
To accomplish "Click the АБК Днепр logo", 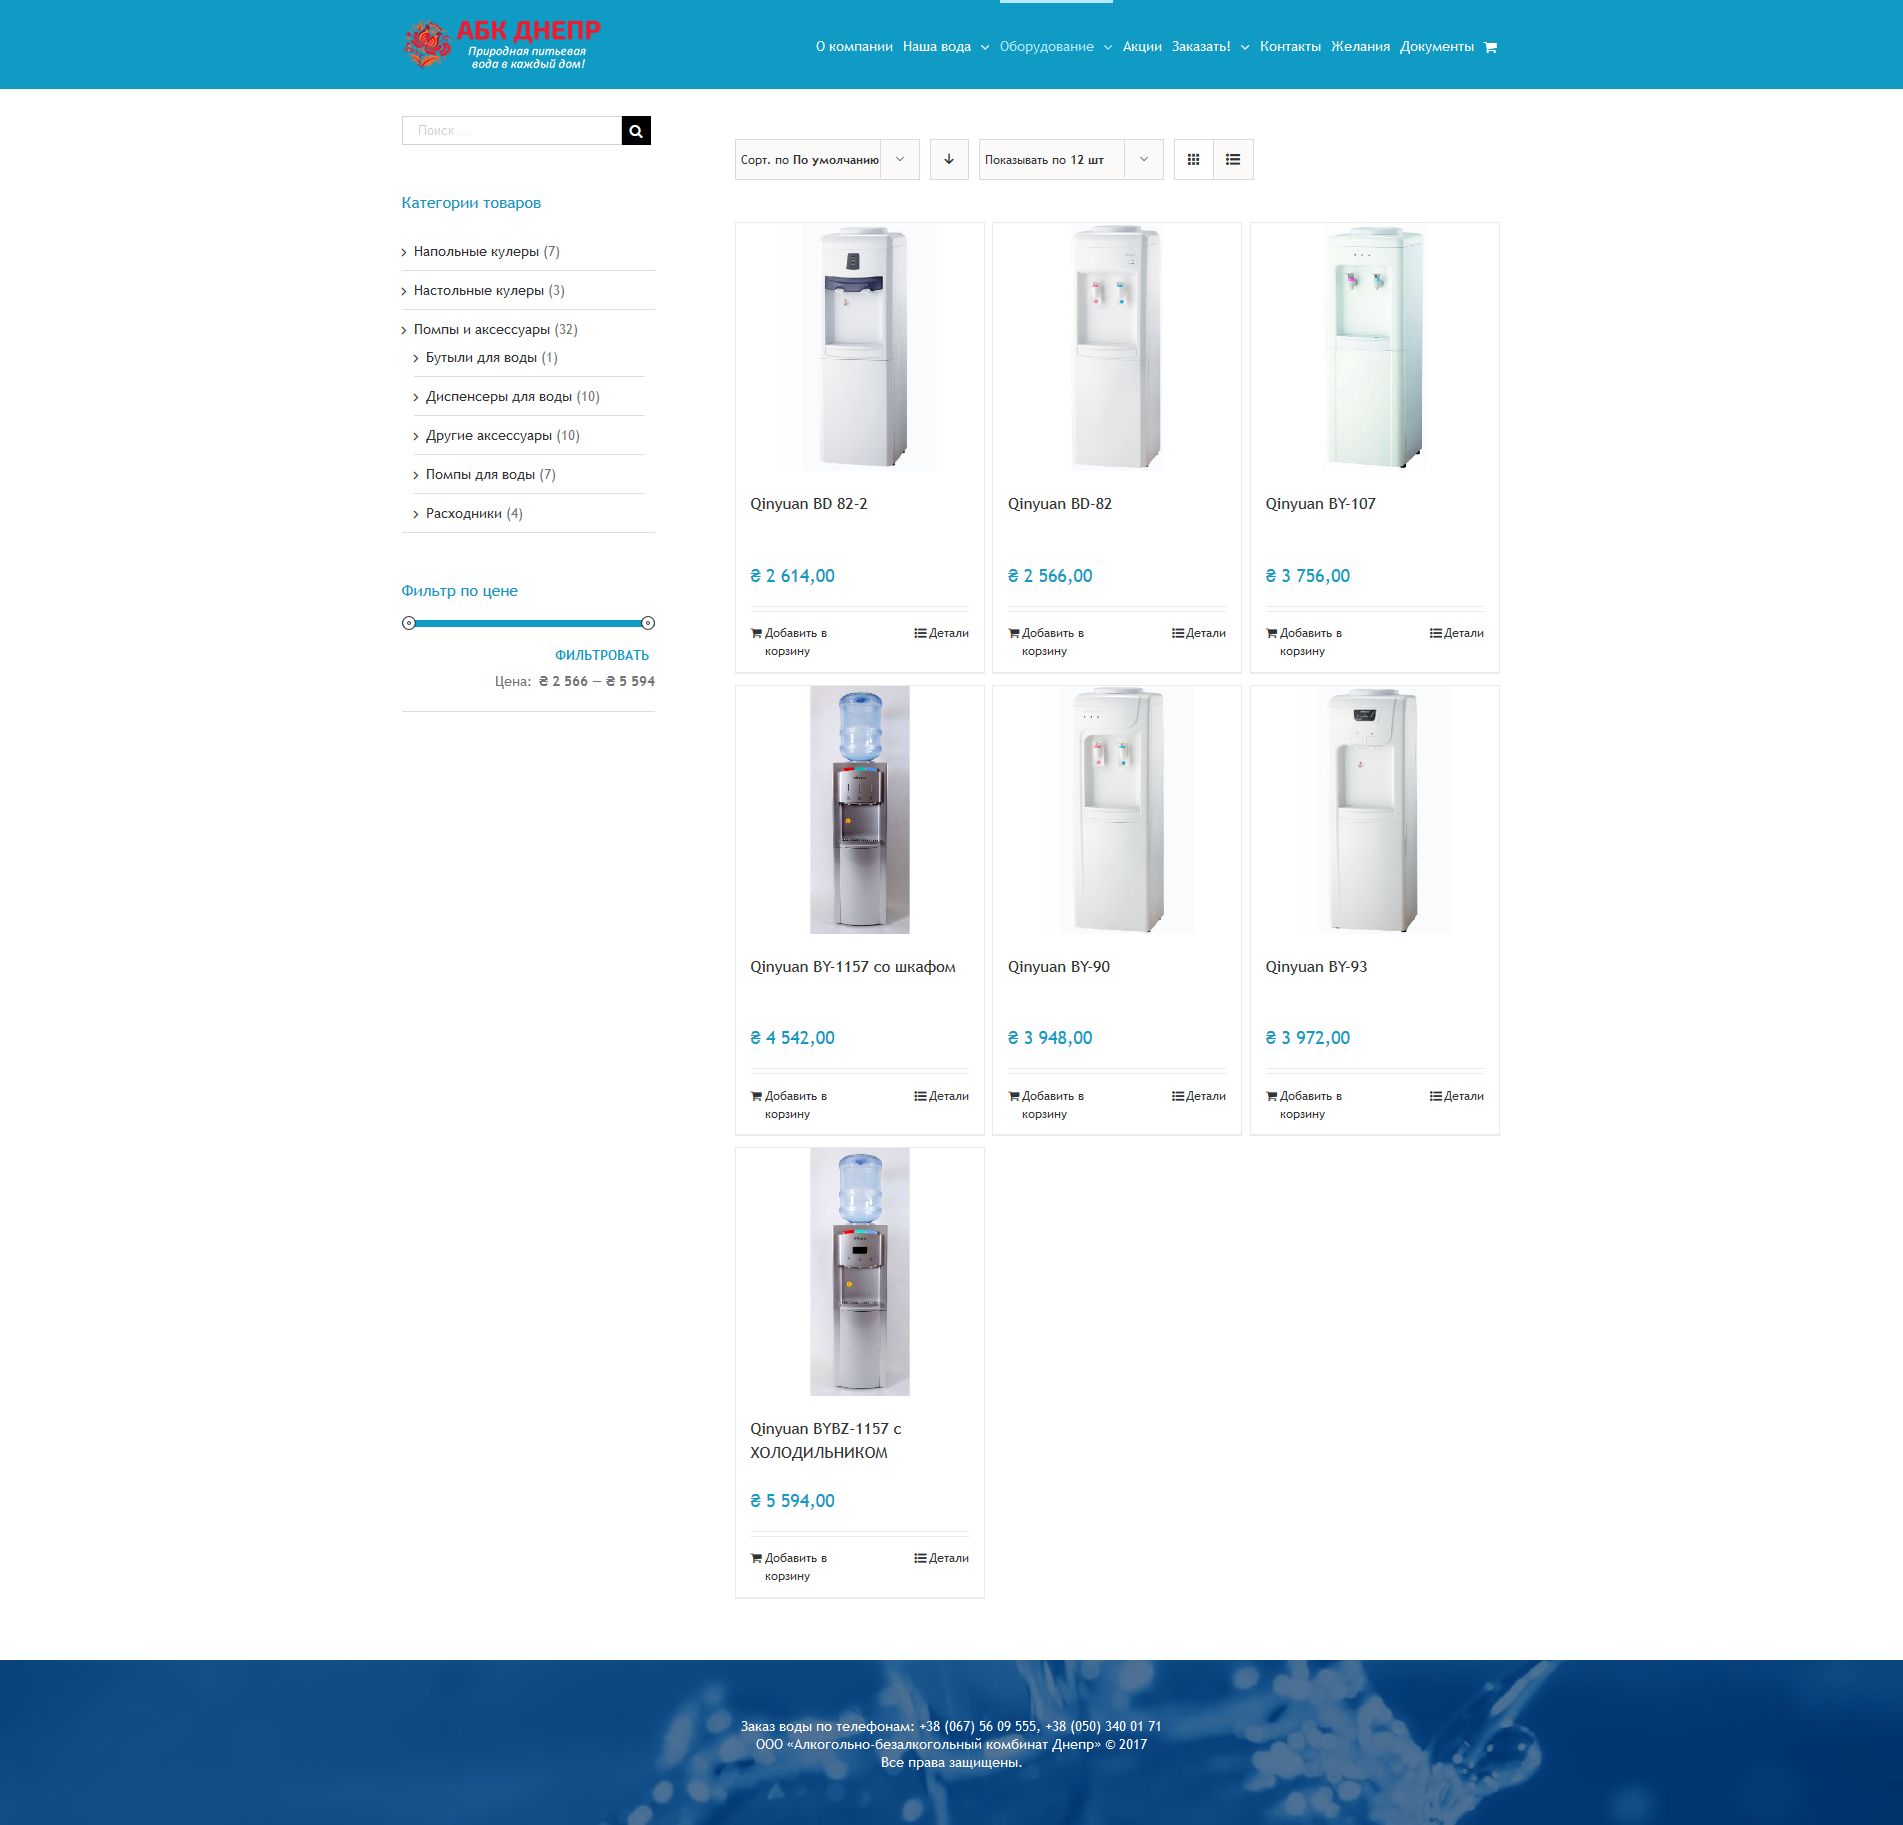I will pos(502,45).
